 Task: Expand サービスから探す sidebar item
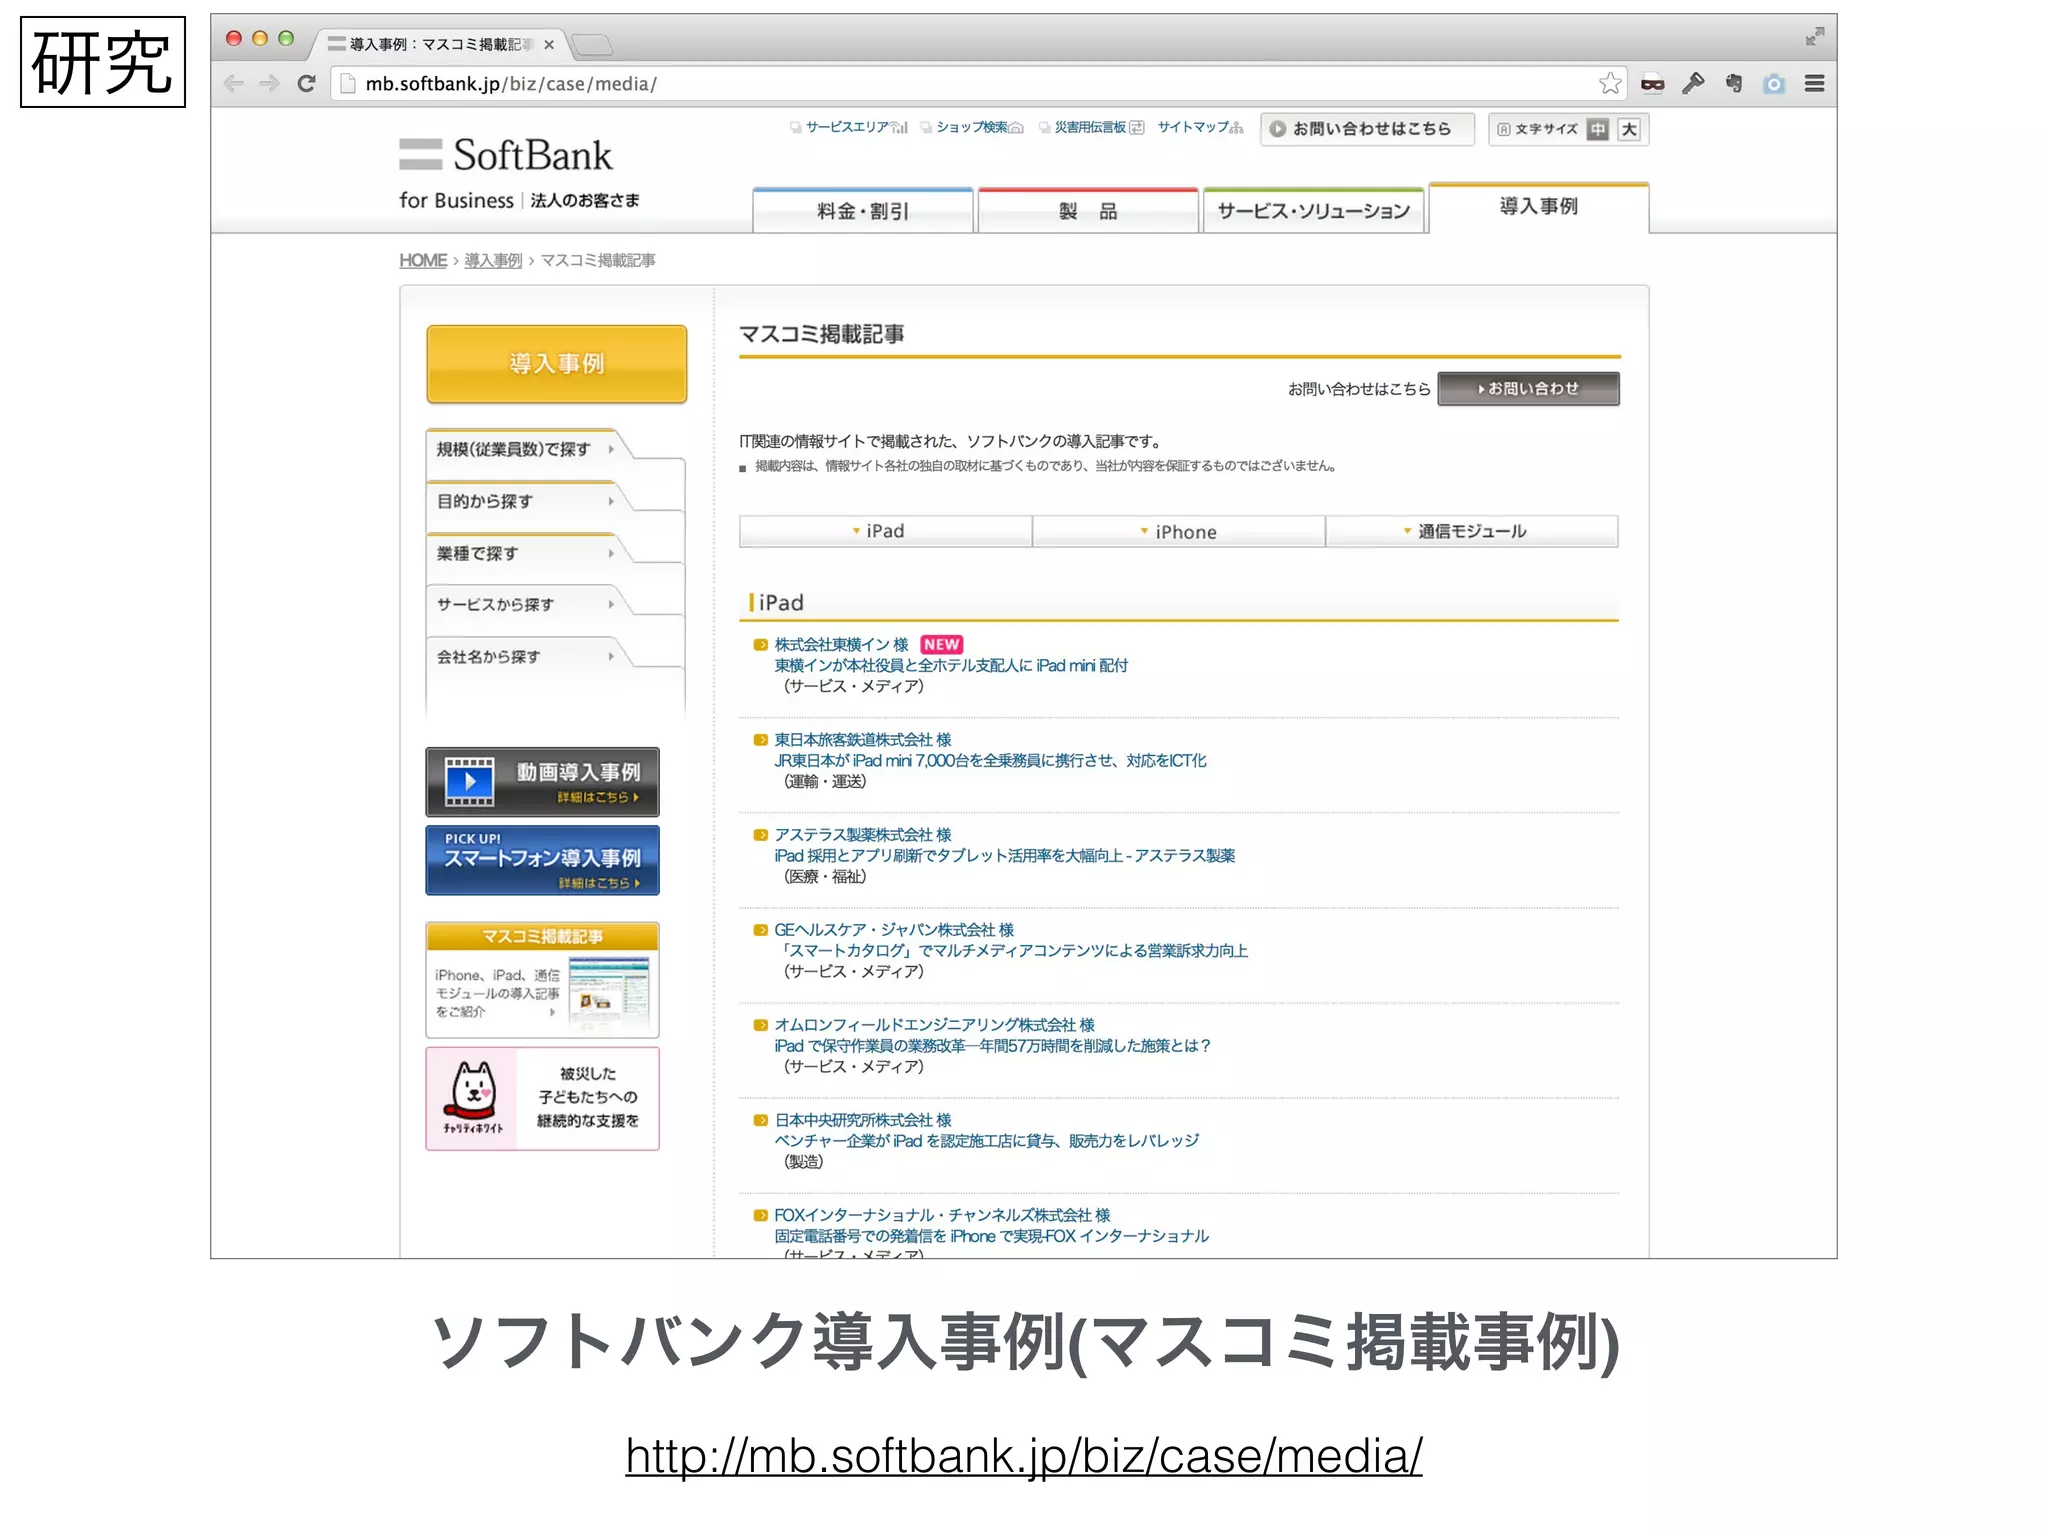pos(526,605)
